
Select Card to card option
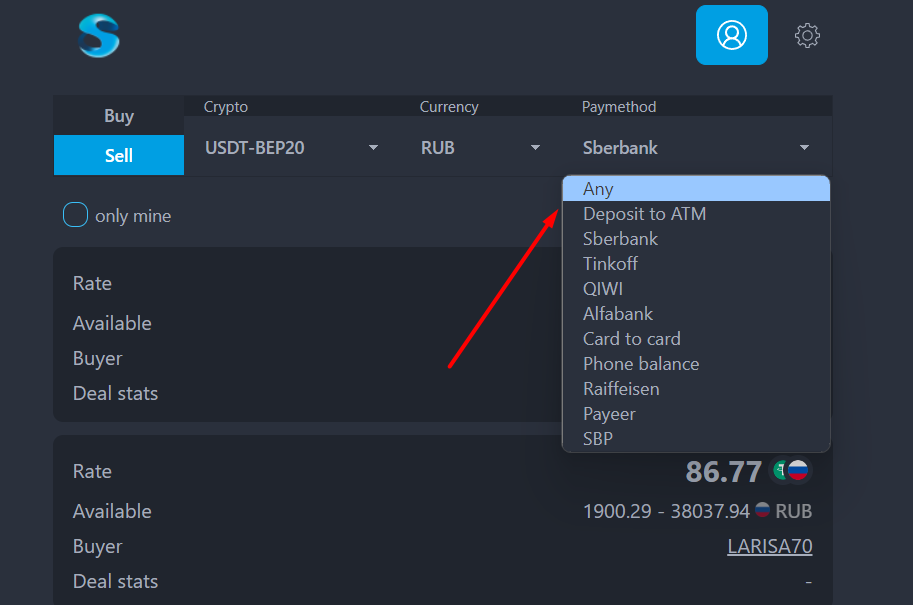(x=696, y=339)
